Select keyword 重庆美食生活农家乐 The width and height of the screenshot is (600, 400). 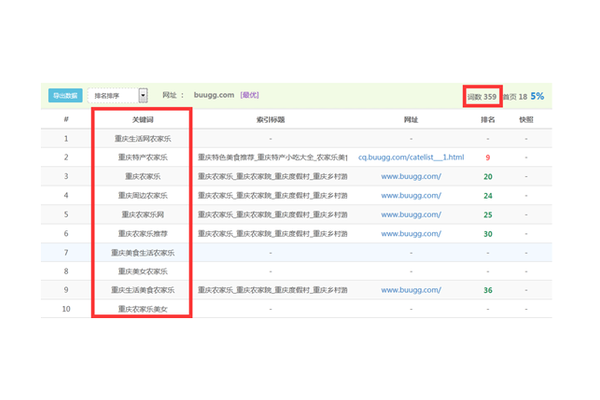143,253
